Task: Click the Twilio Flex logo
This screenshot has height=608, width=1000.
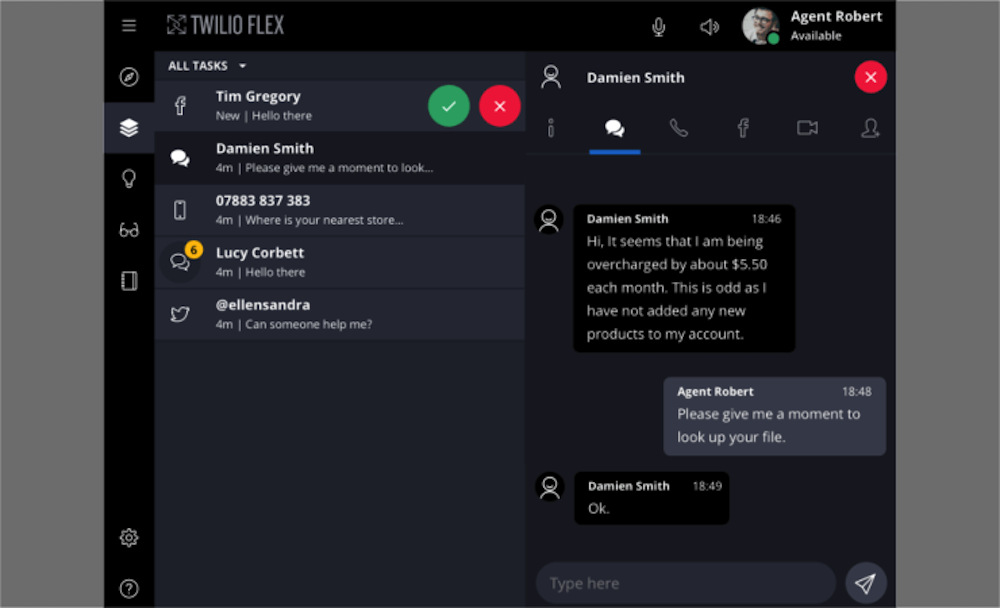Action: [225, 26]
